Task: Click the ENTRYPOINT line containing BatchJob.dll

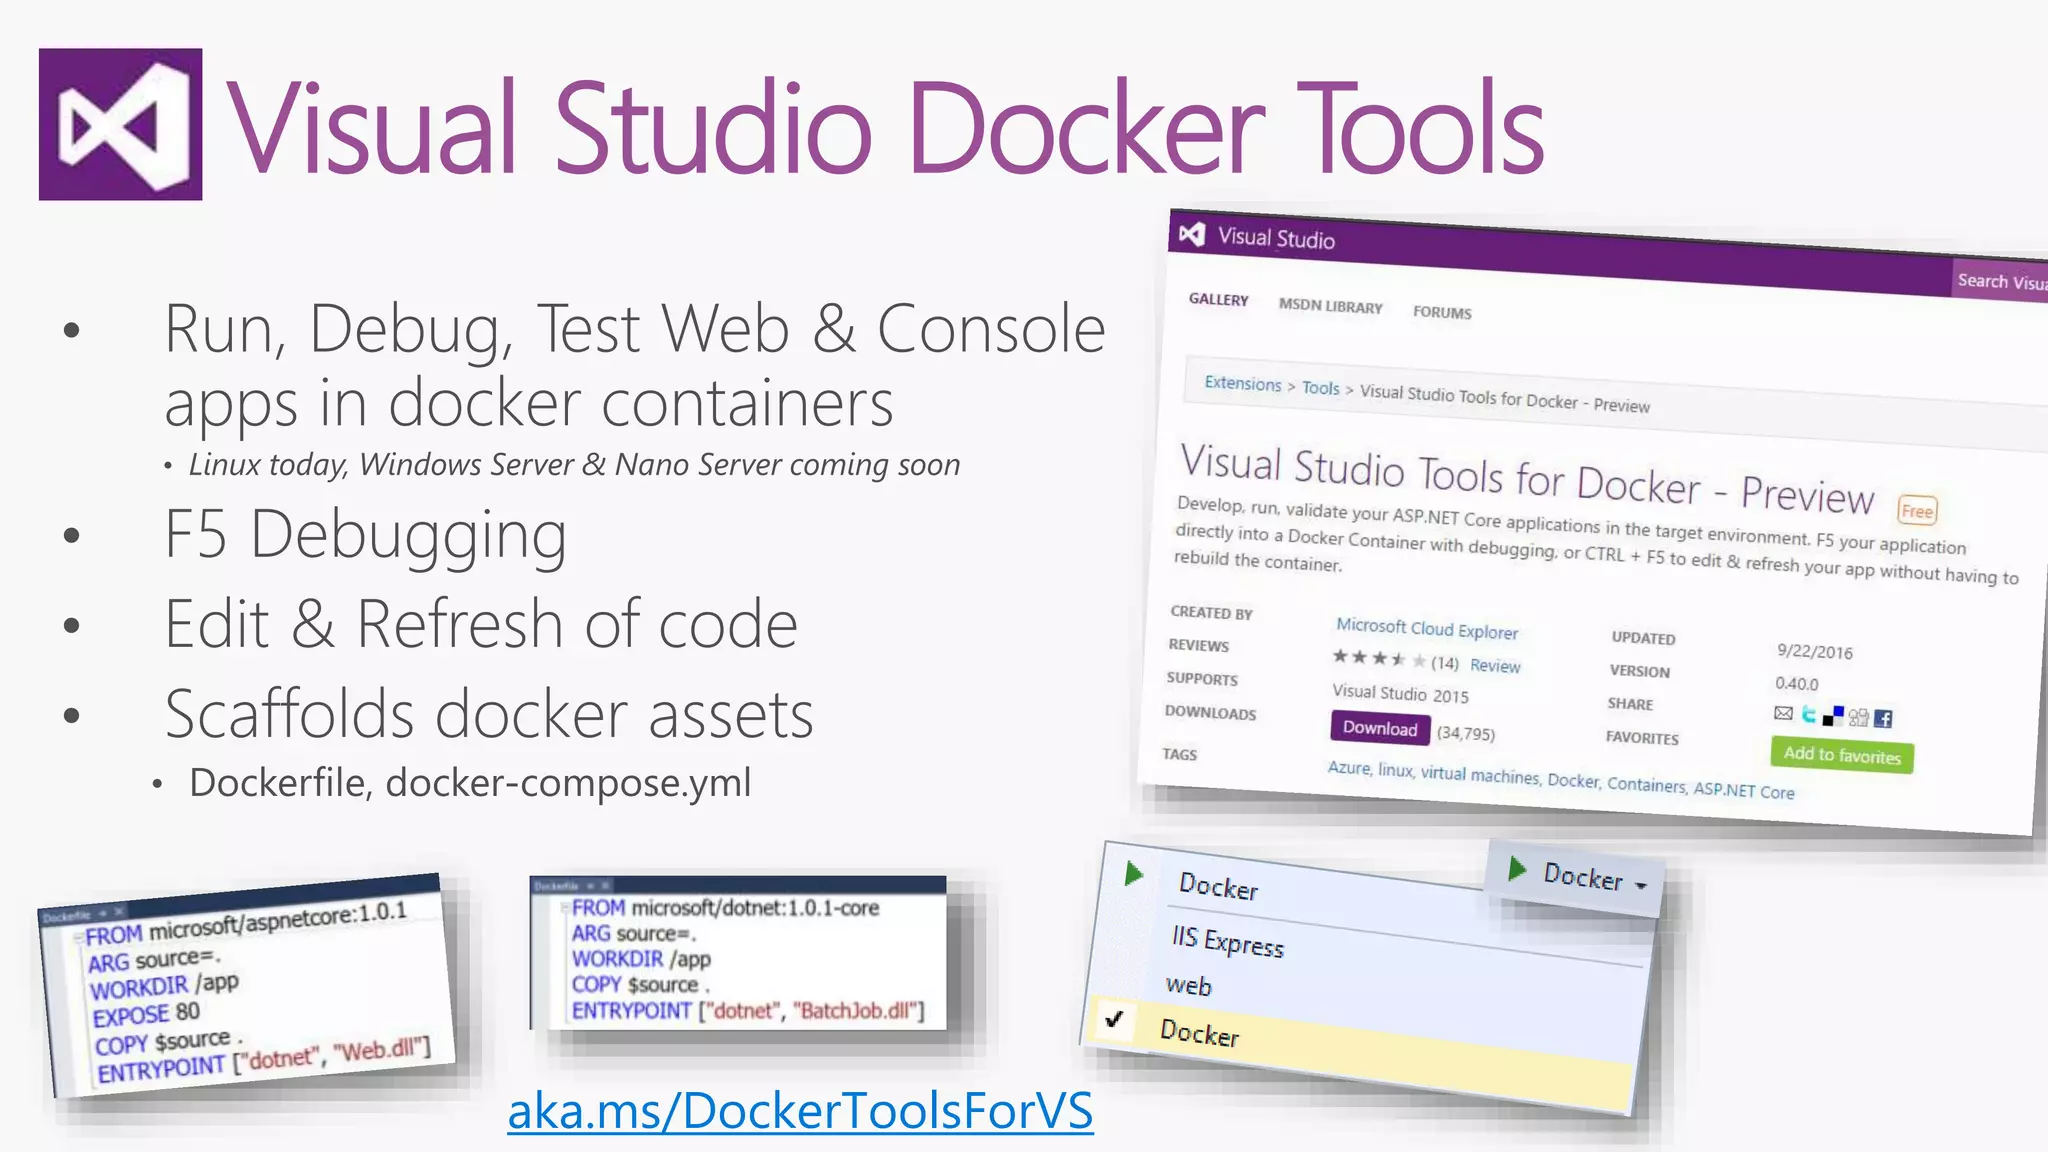Action: (x=748, y=1011)
